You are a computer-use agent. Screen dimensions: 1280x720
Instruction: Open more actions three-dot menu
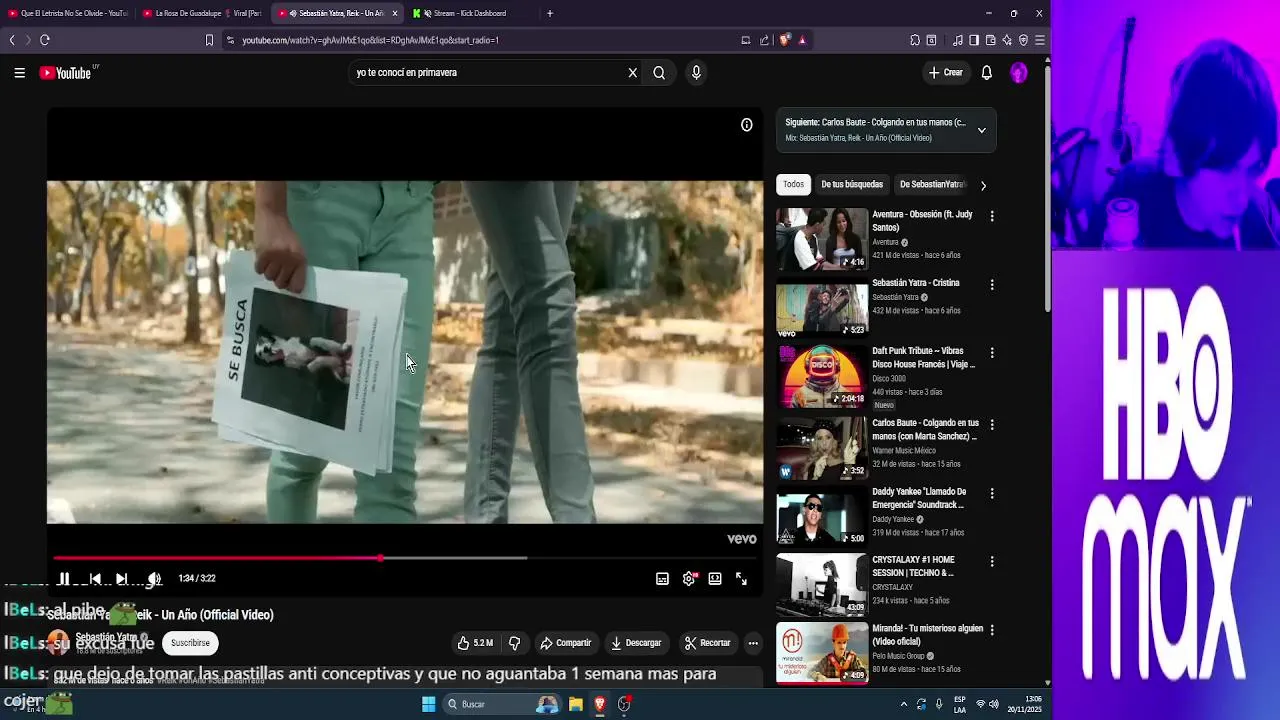click(753, 643)
